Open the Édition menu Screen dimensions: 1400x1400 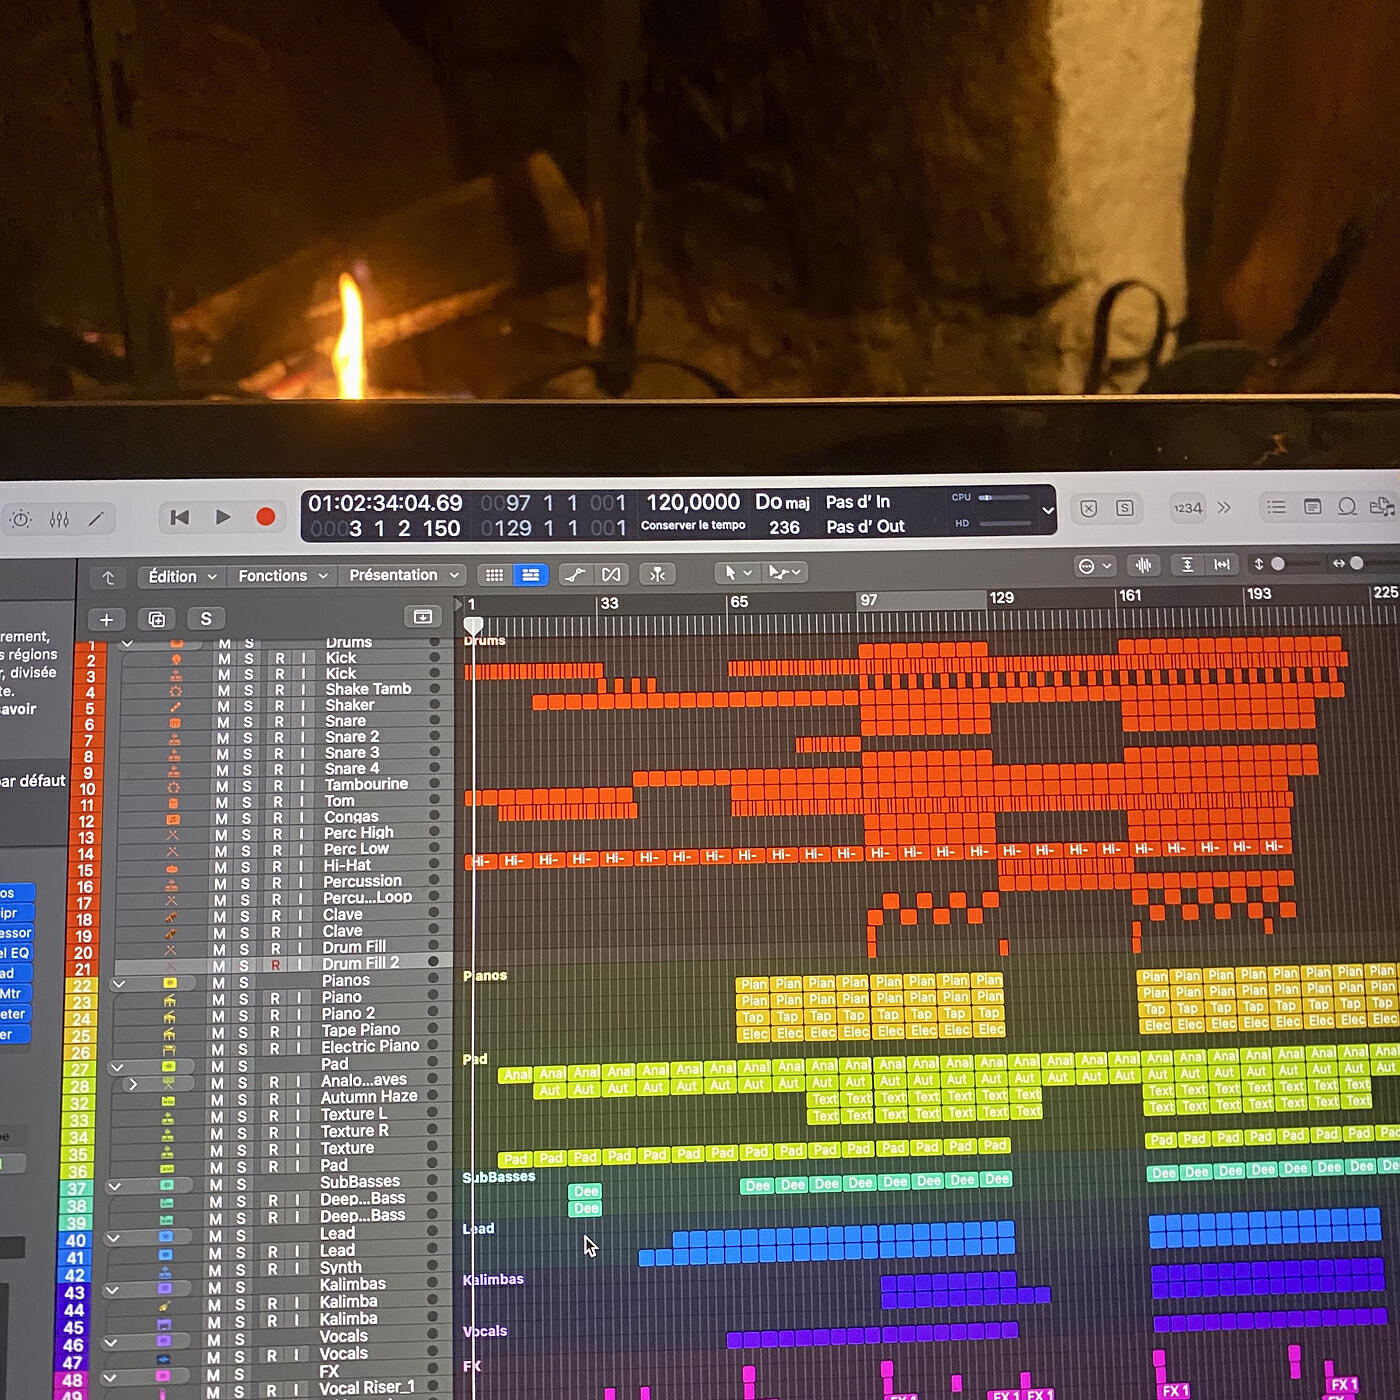pos(182,576)
